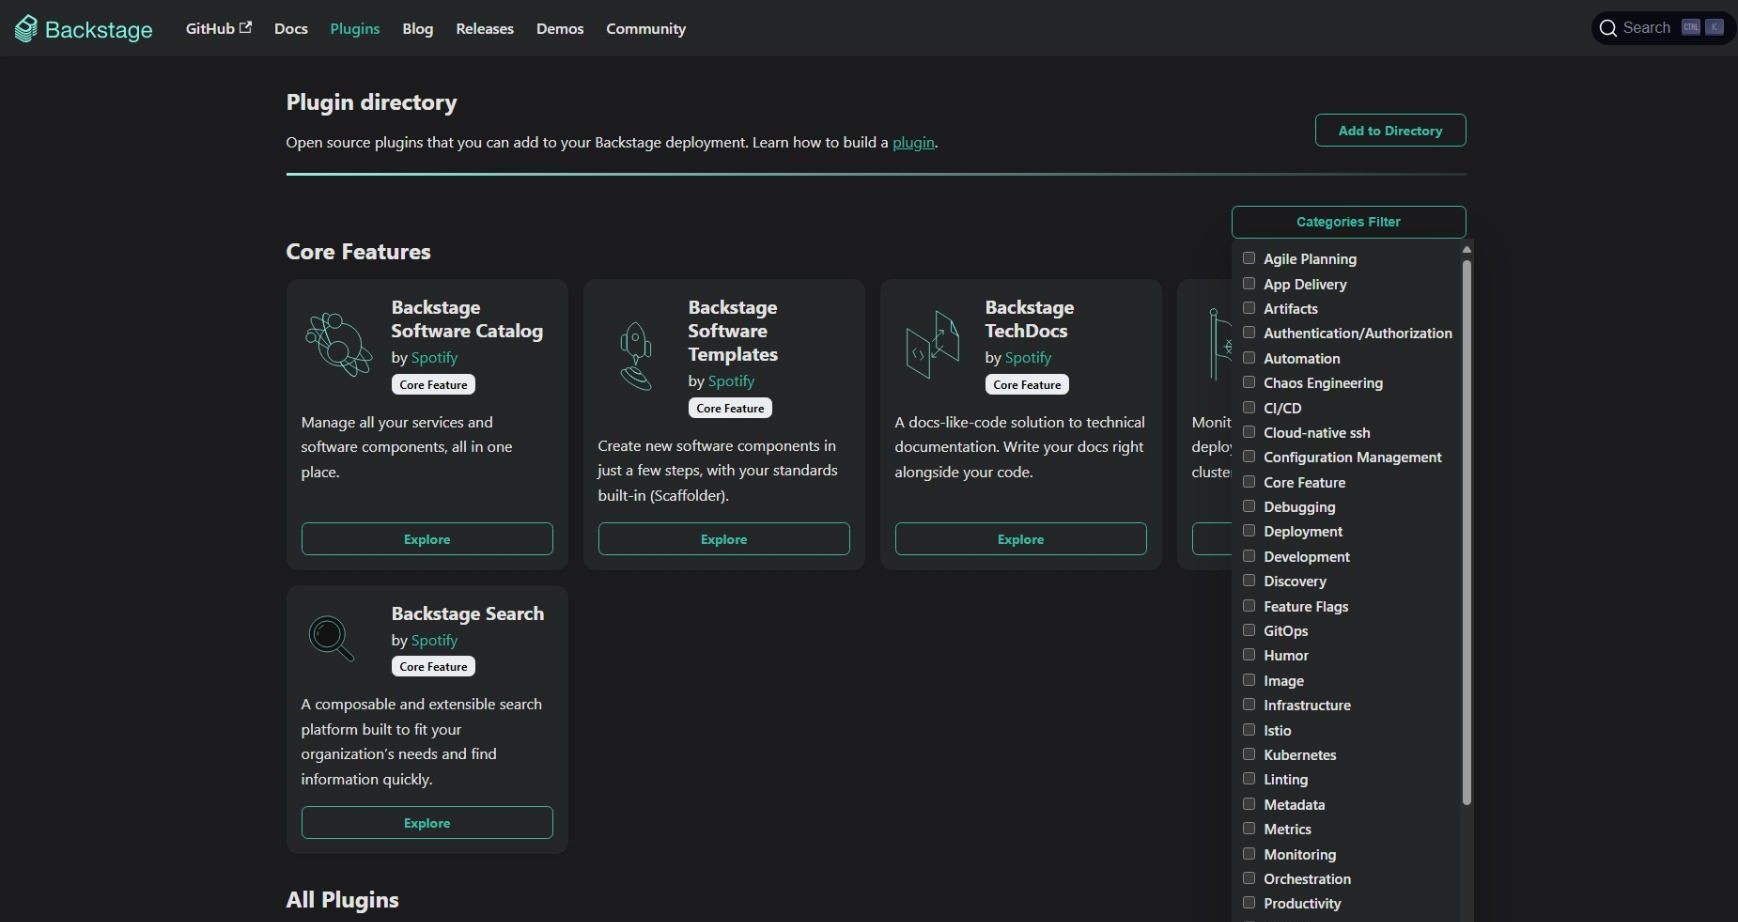Click the categories list scrollbar
The width and height of the screenshot is (1738, 922).
1466,532
